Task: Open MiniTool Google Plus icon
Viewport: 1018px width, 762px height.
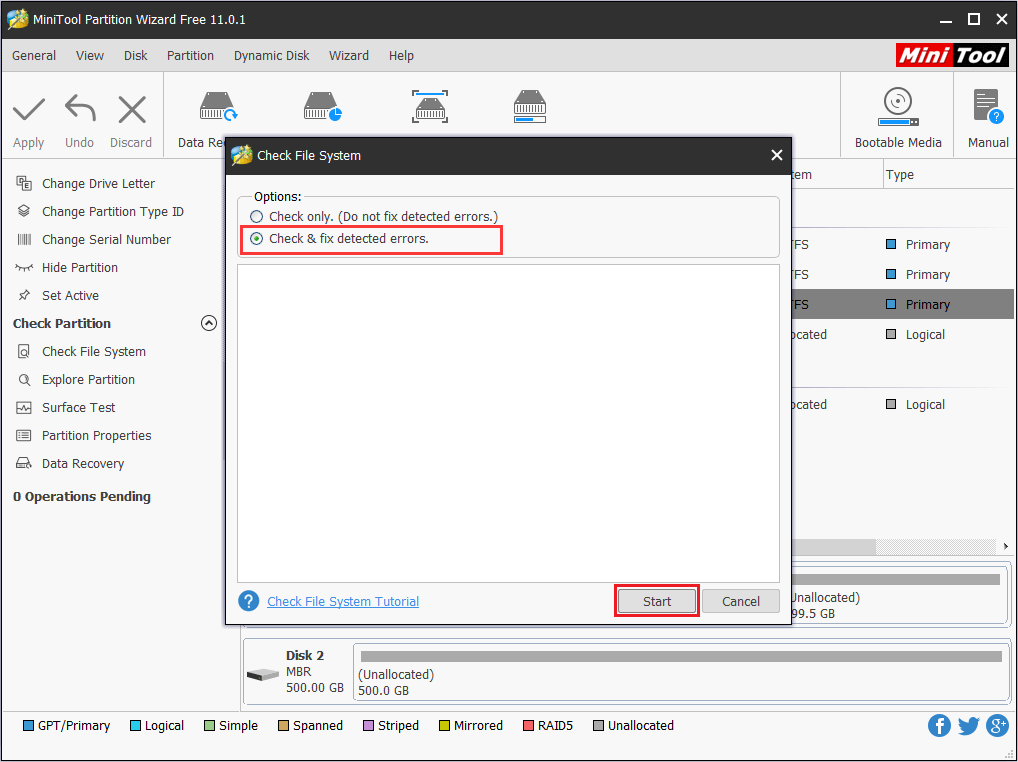Action: pos(997,725)
